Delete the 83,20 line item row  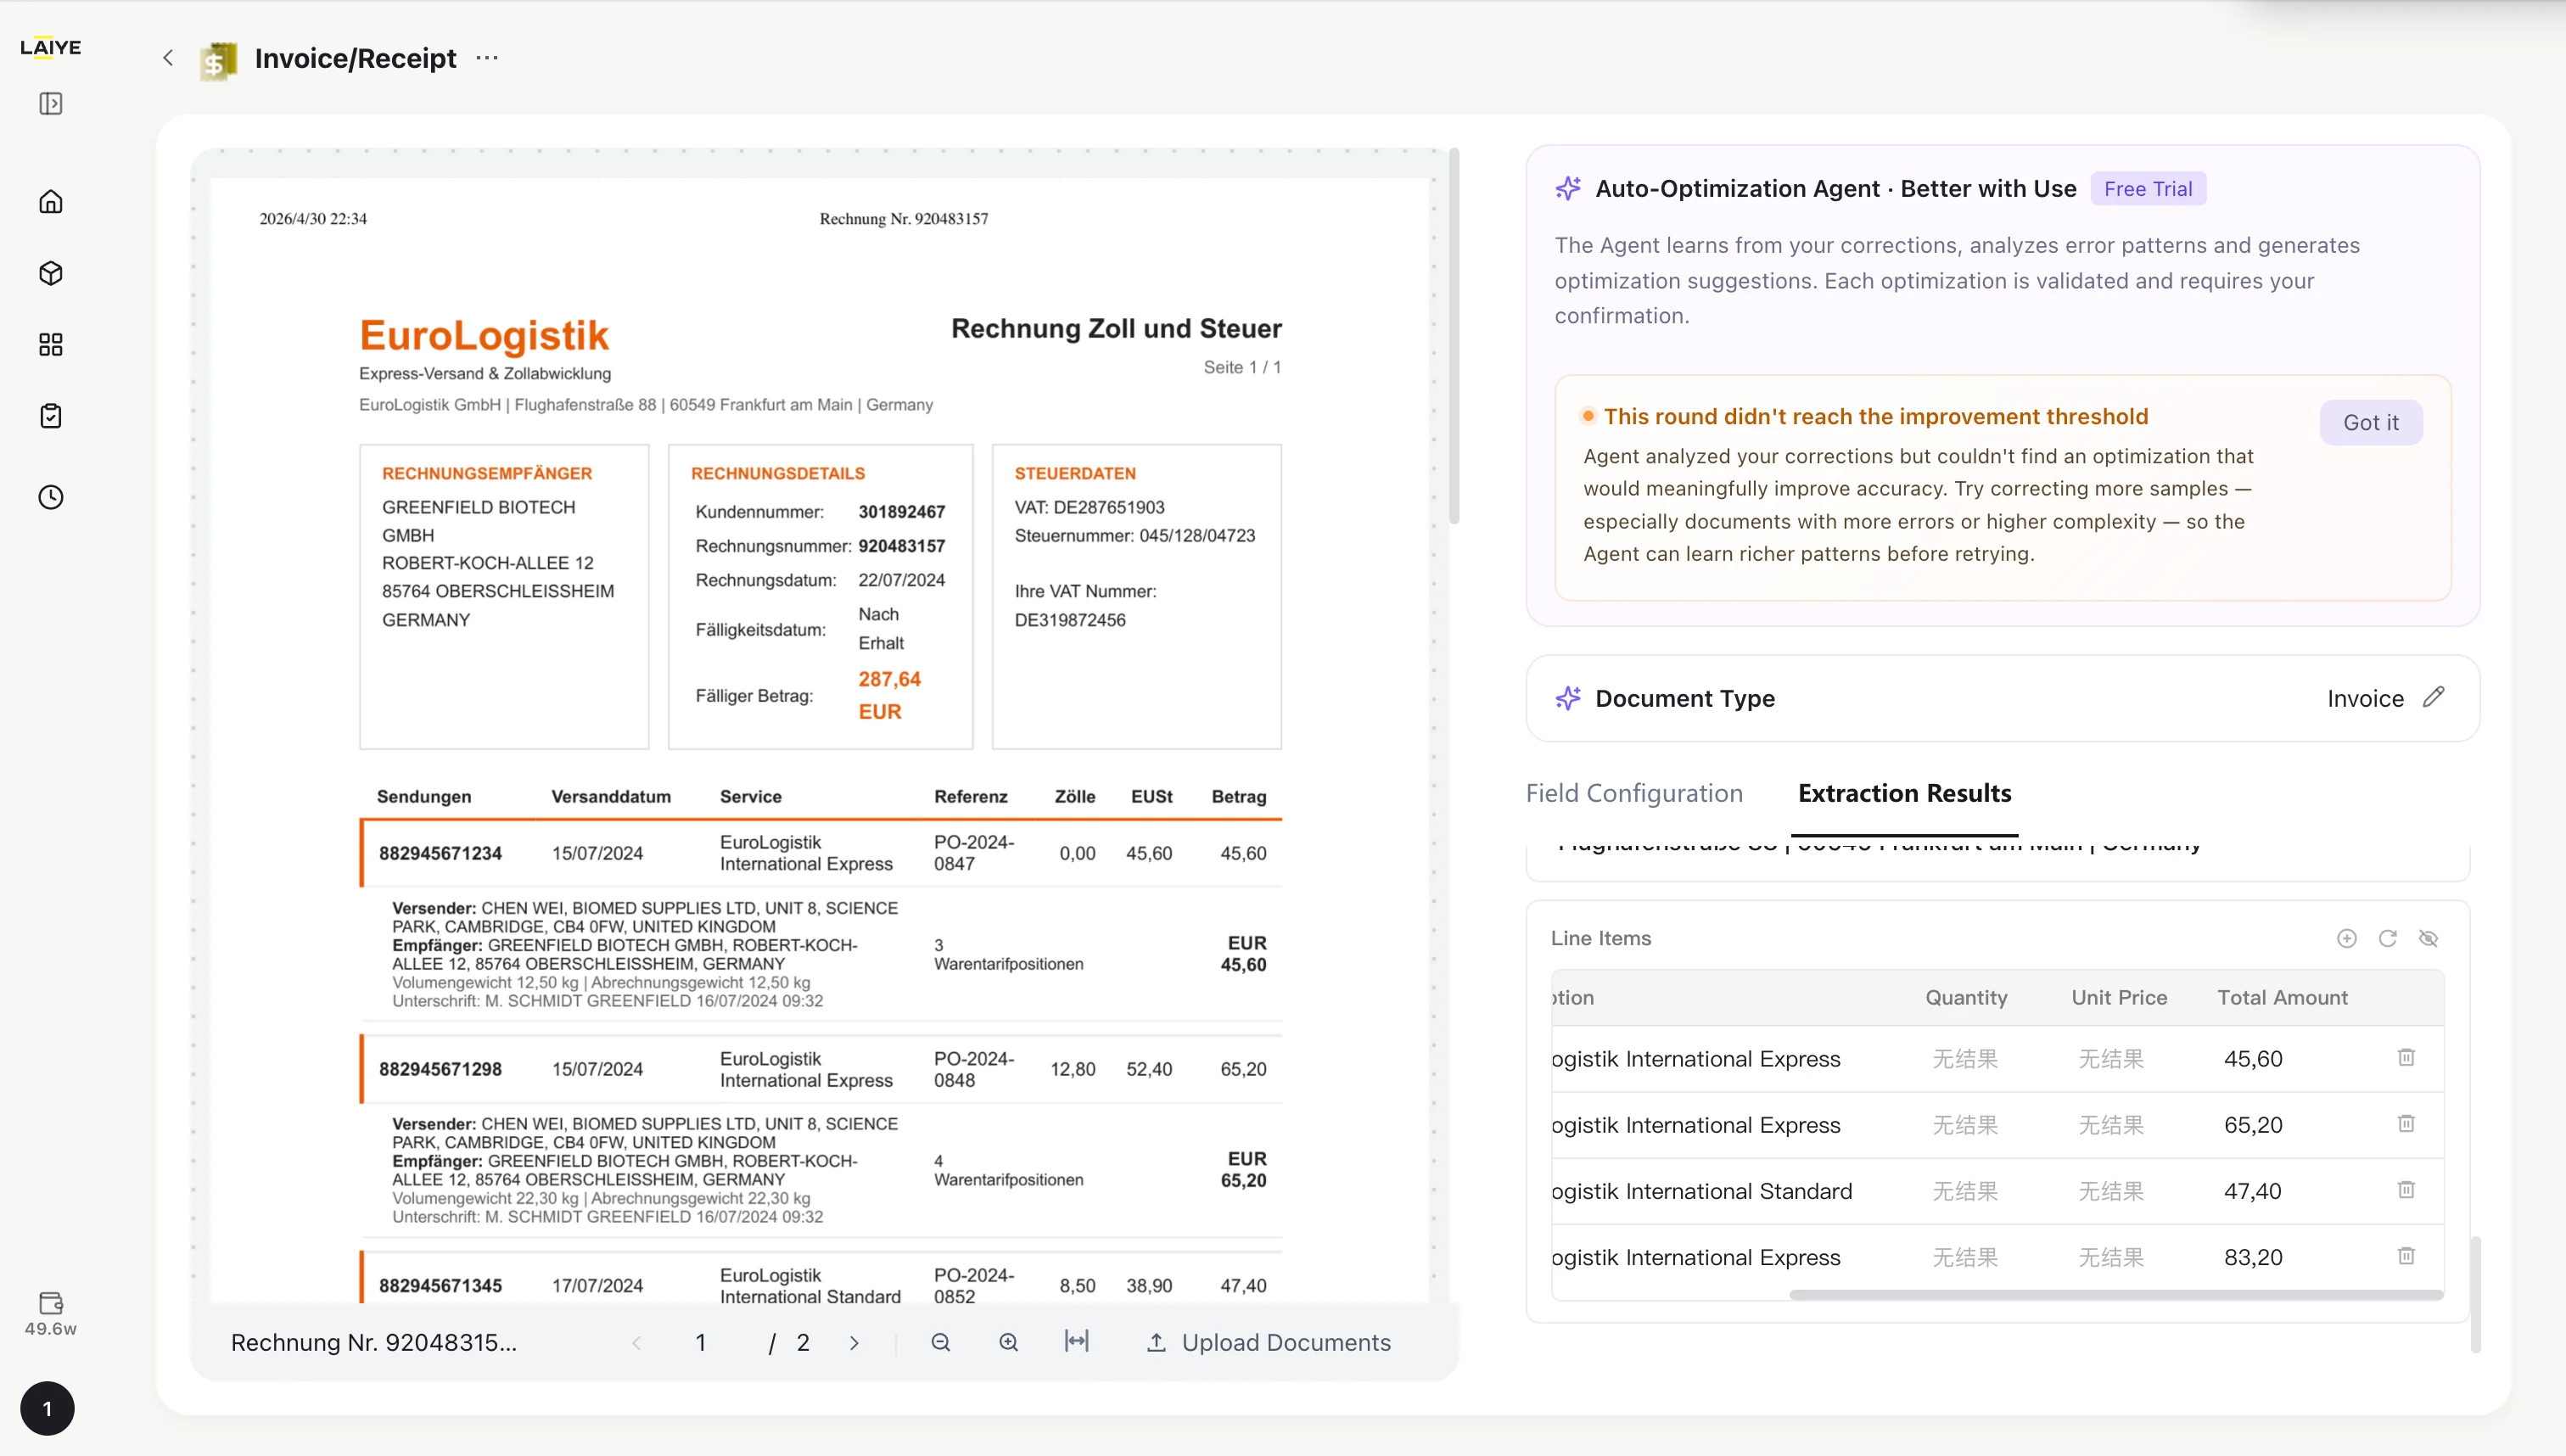[x=2406, y=1255]
